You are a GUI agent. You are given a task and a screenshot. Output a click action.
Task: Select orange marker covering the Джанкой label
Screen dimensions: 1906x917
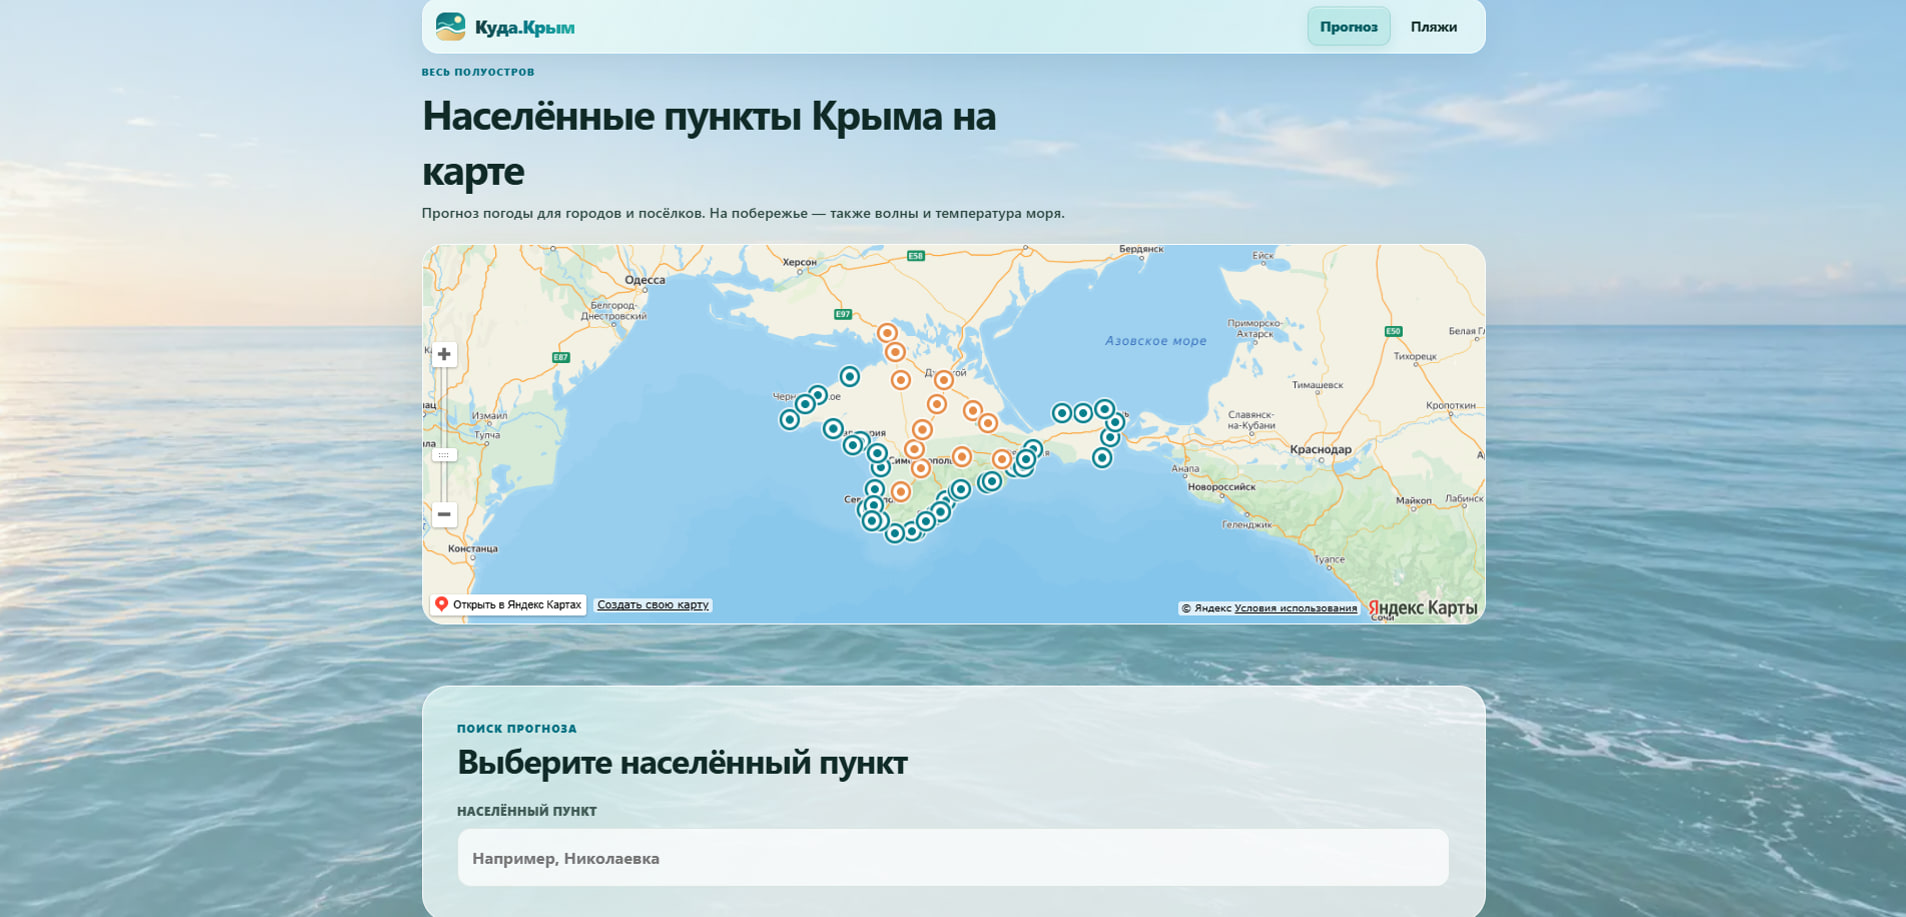[x=943, y=380]
